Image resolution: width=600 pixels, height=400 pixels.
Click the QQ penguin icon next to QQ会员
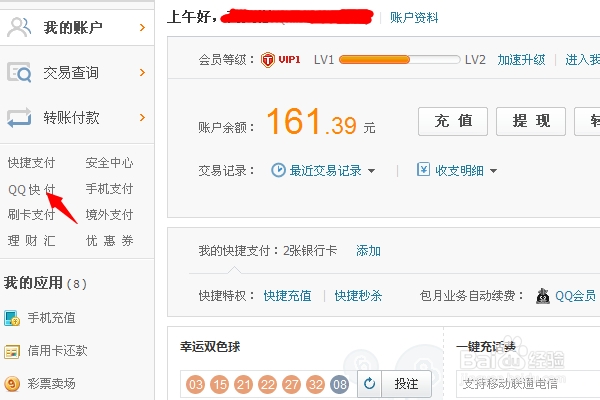pos(543,296)
